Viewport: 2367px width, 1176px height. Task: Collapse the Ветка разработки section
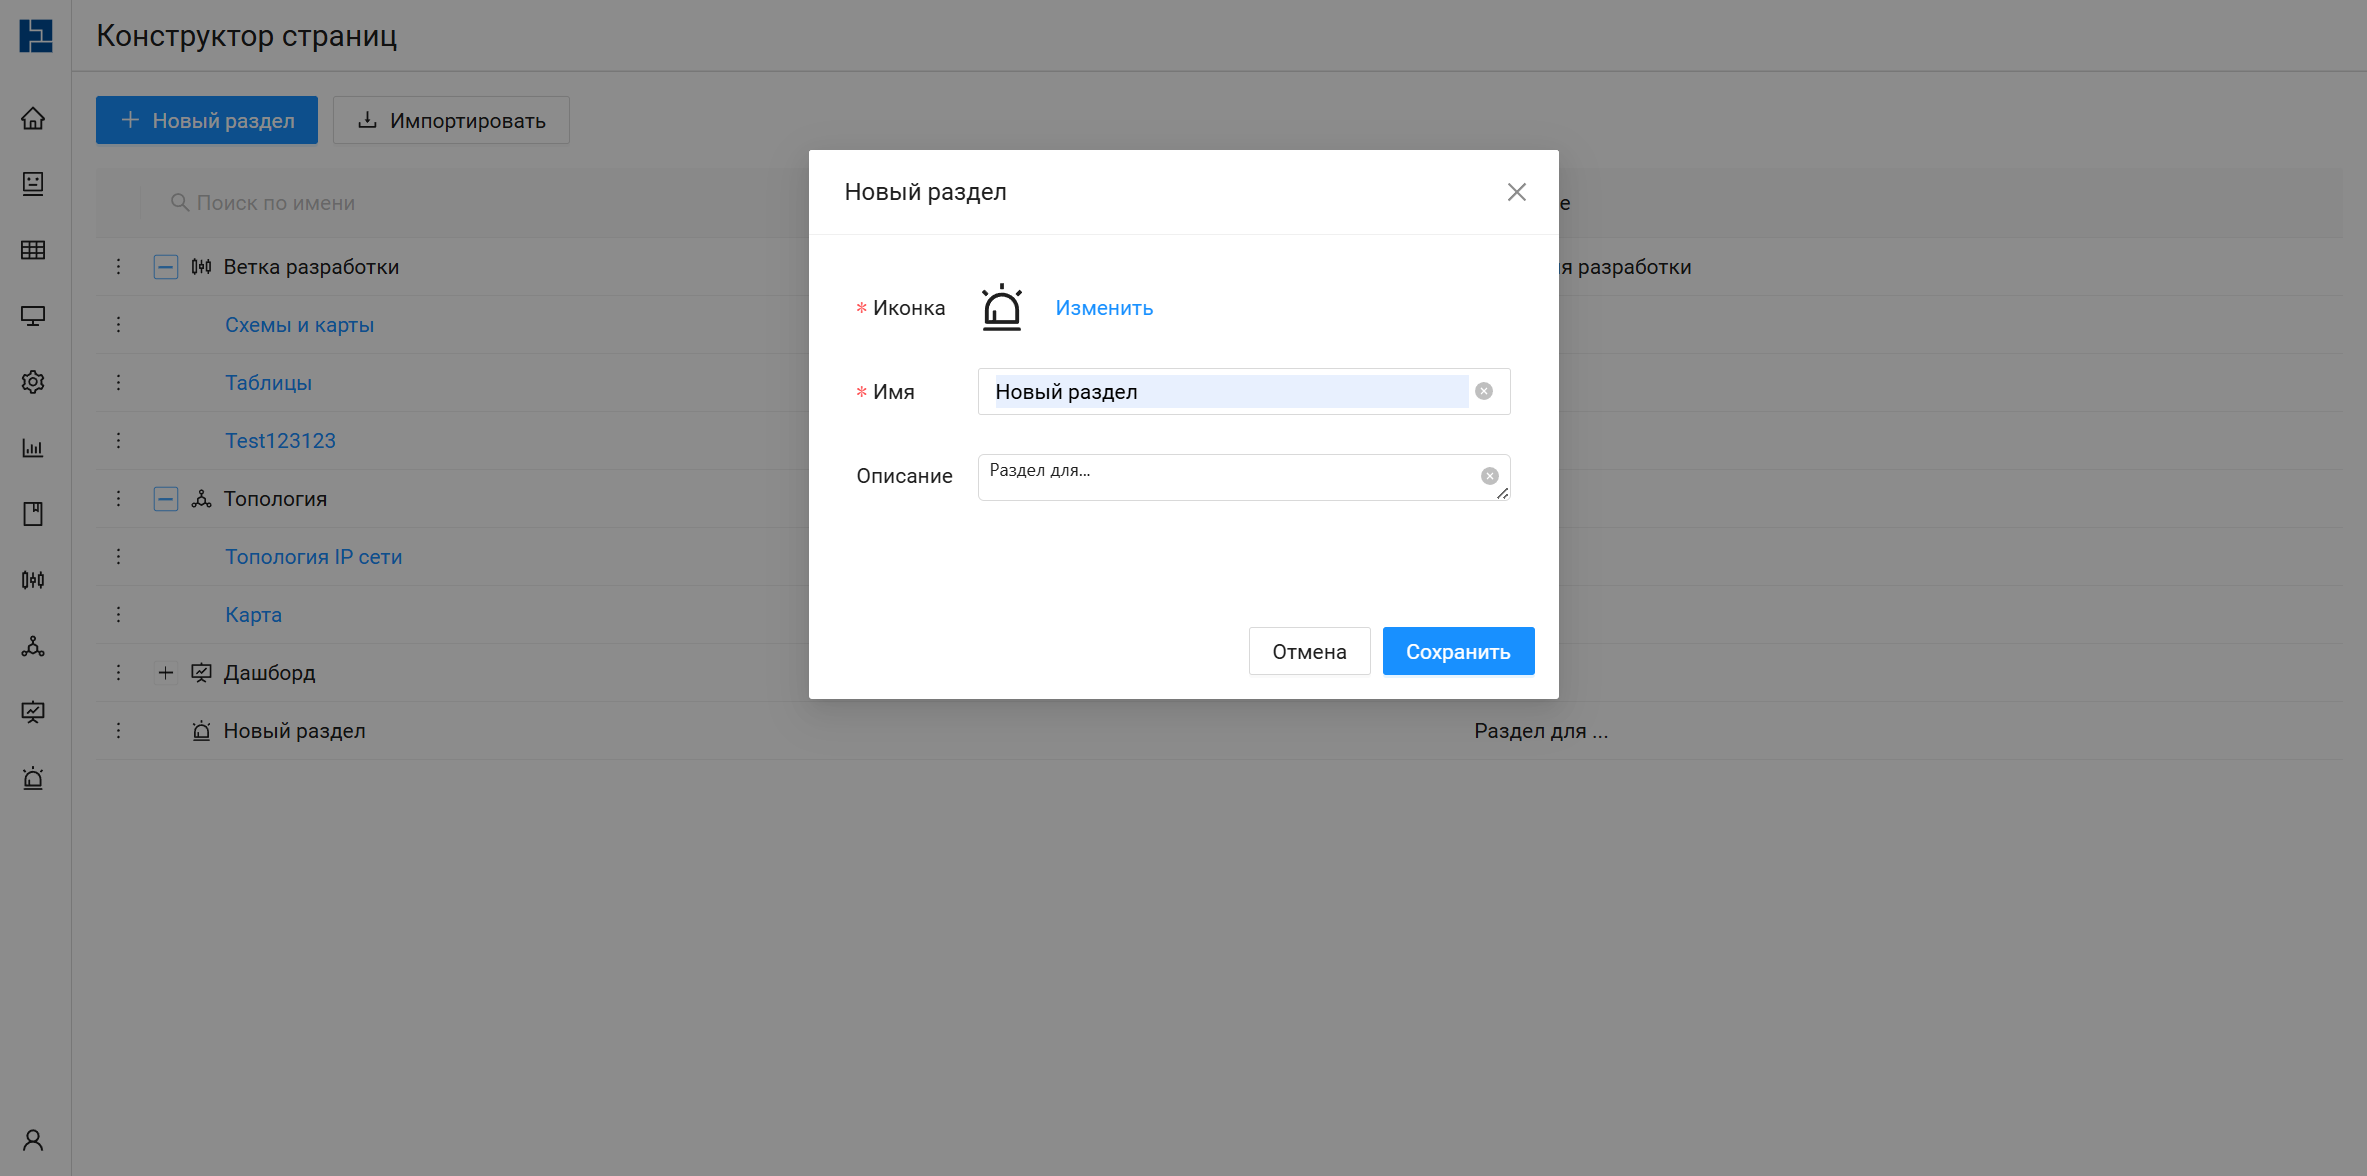click(x=166, y=267)
